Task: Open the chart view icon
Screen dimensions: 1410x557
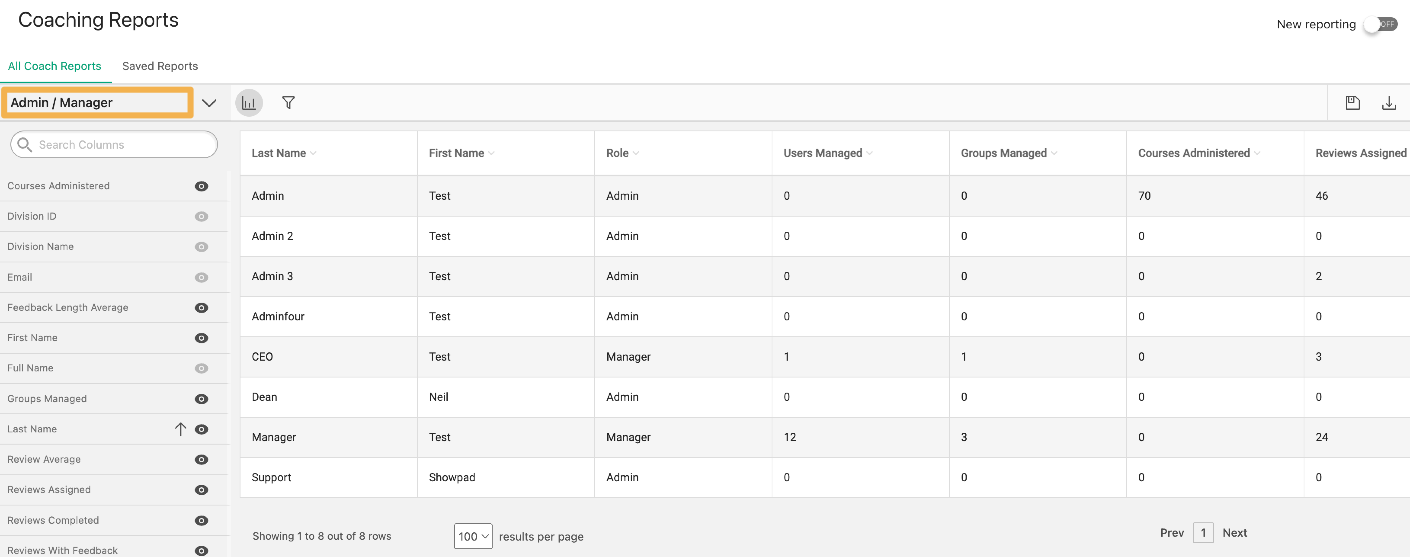Action: tap(249, 103)
